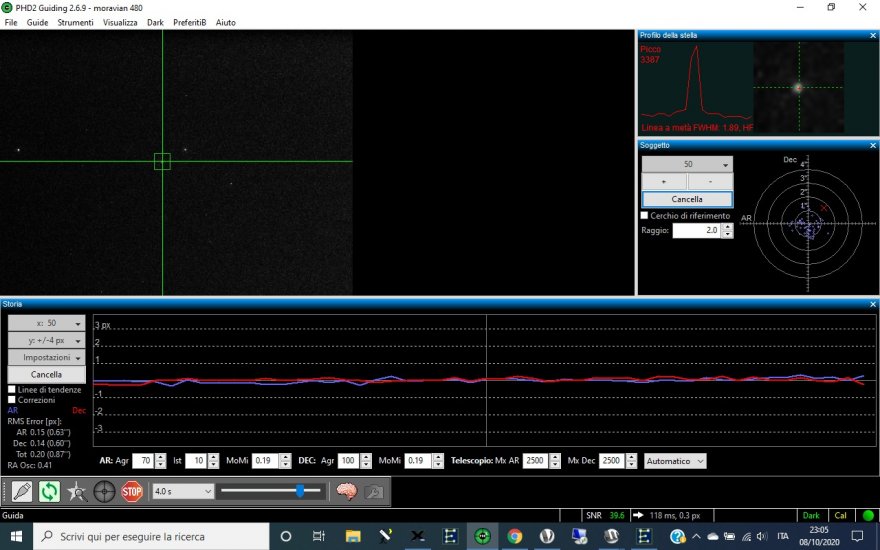The width and height of the screenshot is (880, 550).
Task: Click the Cal status bar indicator
Action: pos(840,515)
